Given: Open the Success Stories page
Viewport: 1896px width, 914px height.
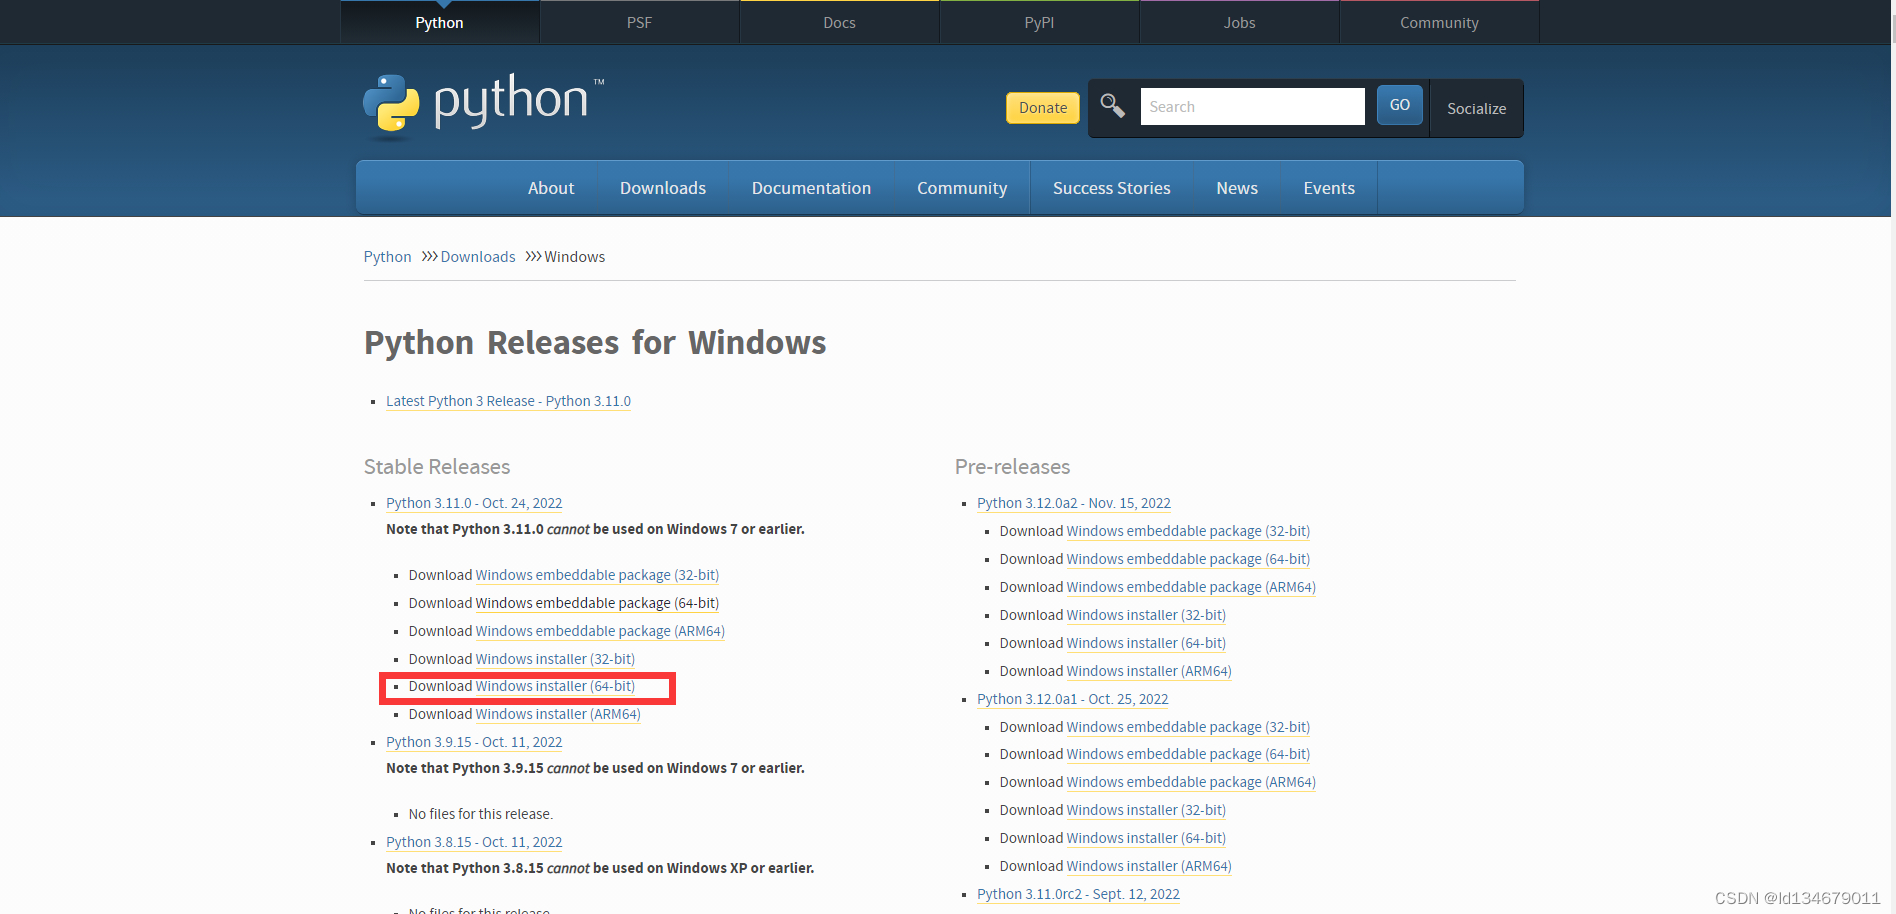Looking at the screenshot, I should click(1111, 187).
